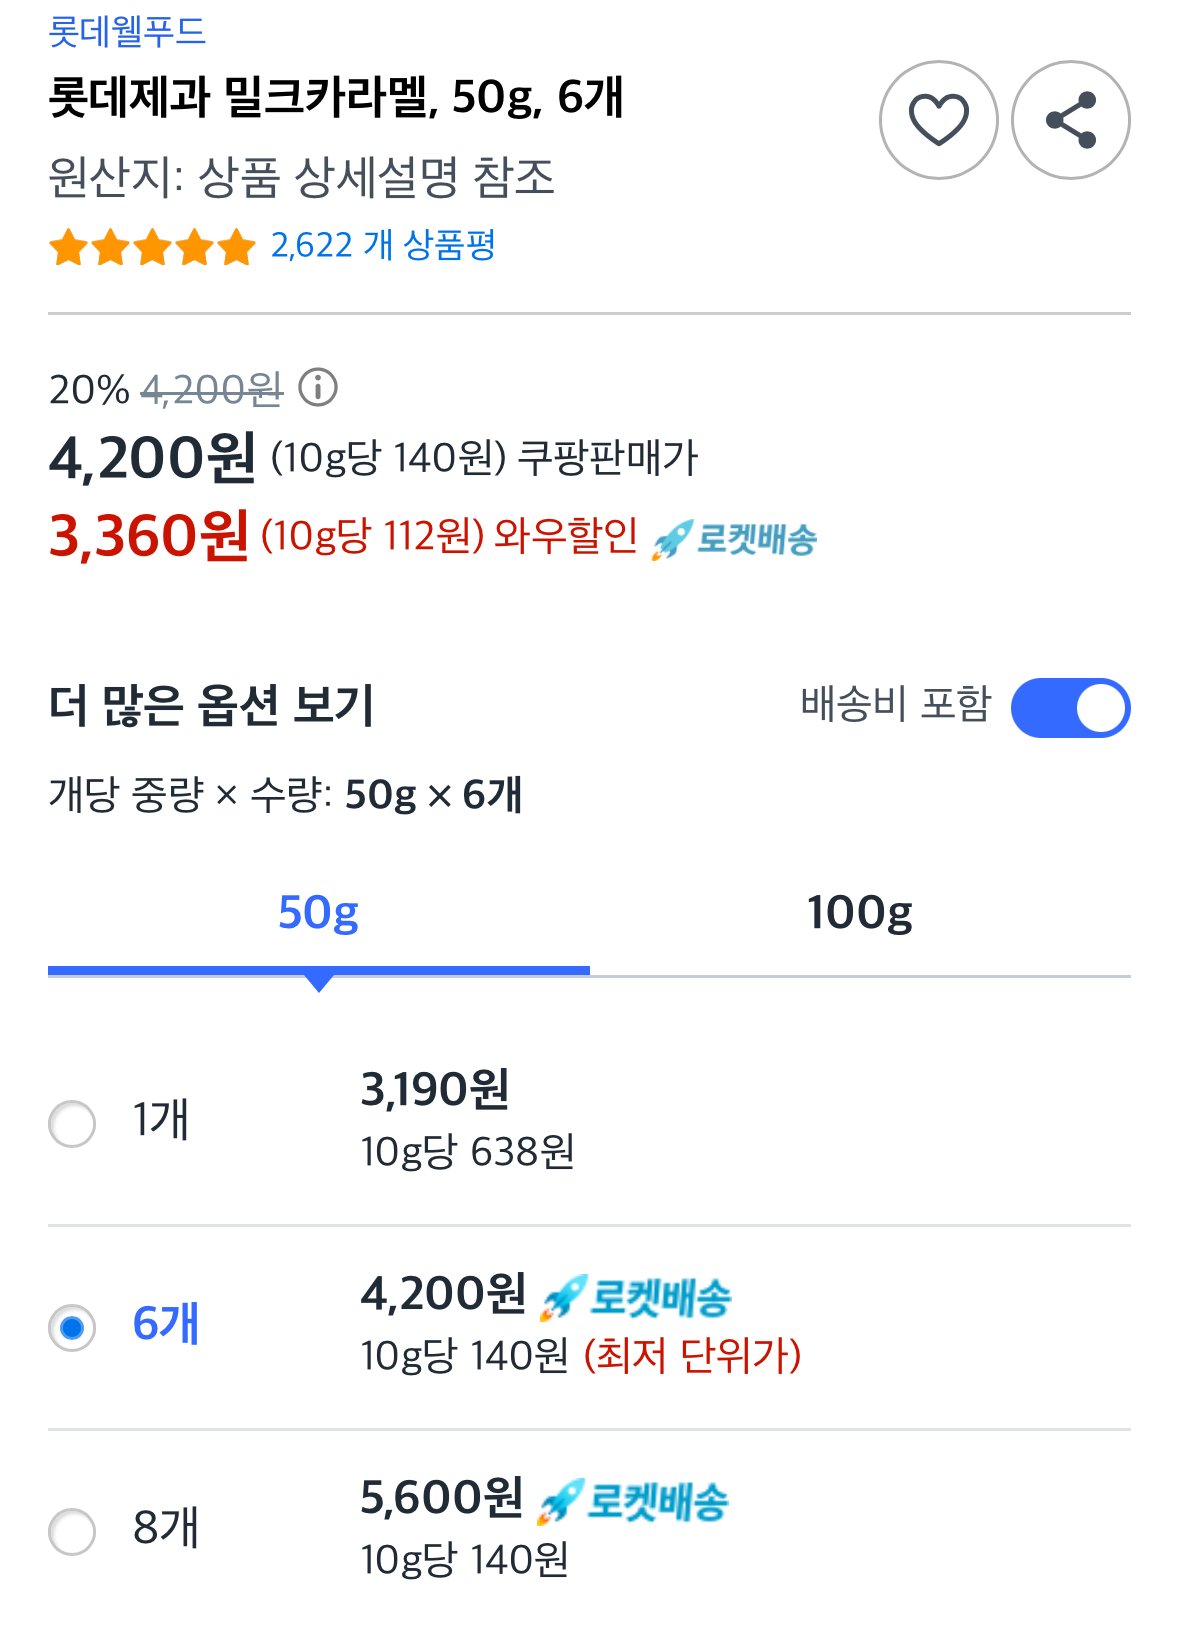The height and width of the screenshot is (1644, 1179).
Task: Click the 3,190원 price for 1개
Action: (x=435, y=1090)
